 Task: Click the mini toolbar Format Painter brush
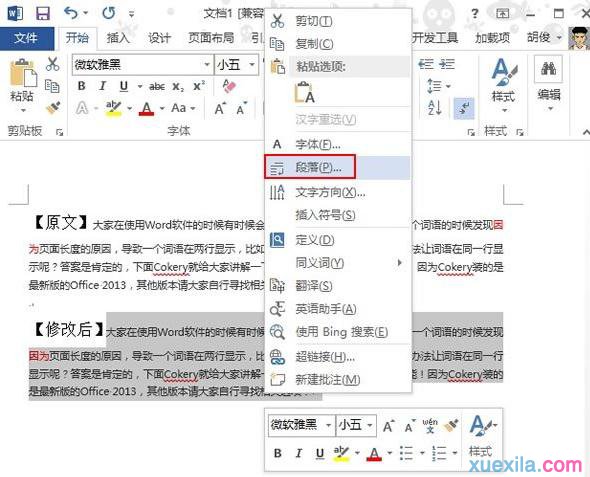pos(451,425)
